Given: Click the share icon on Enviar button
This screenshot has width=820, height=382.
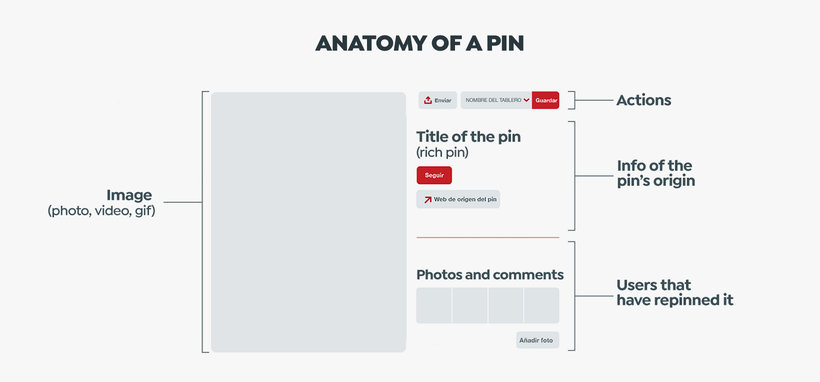Looking at the screenshot, I should point(428,100).
